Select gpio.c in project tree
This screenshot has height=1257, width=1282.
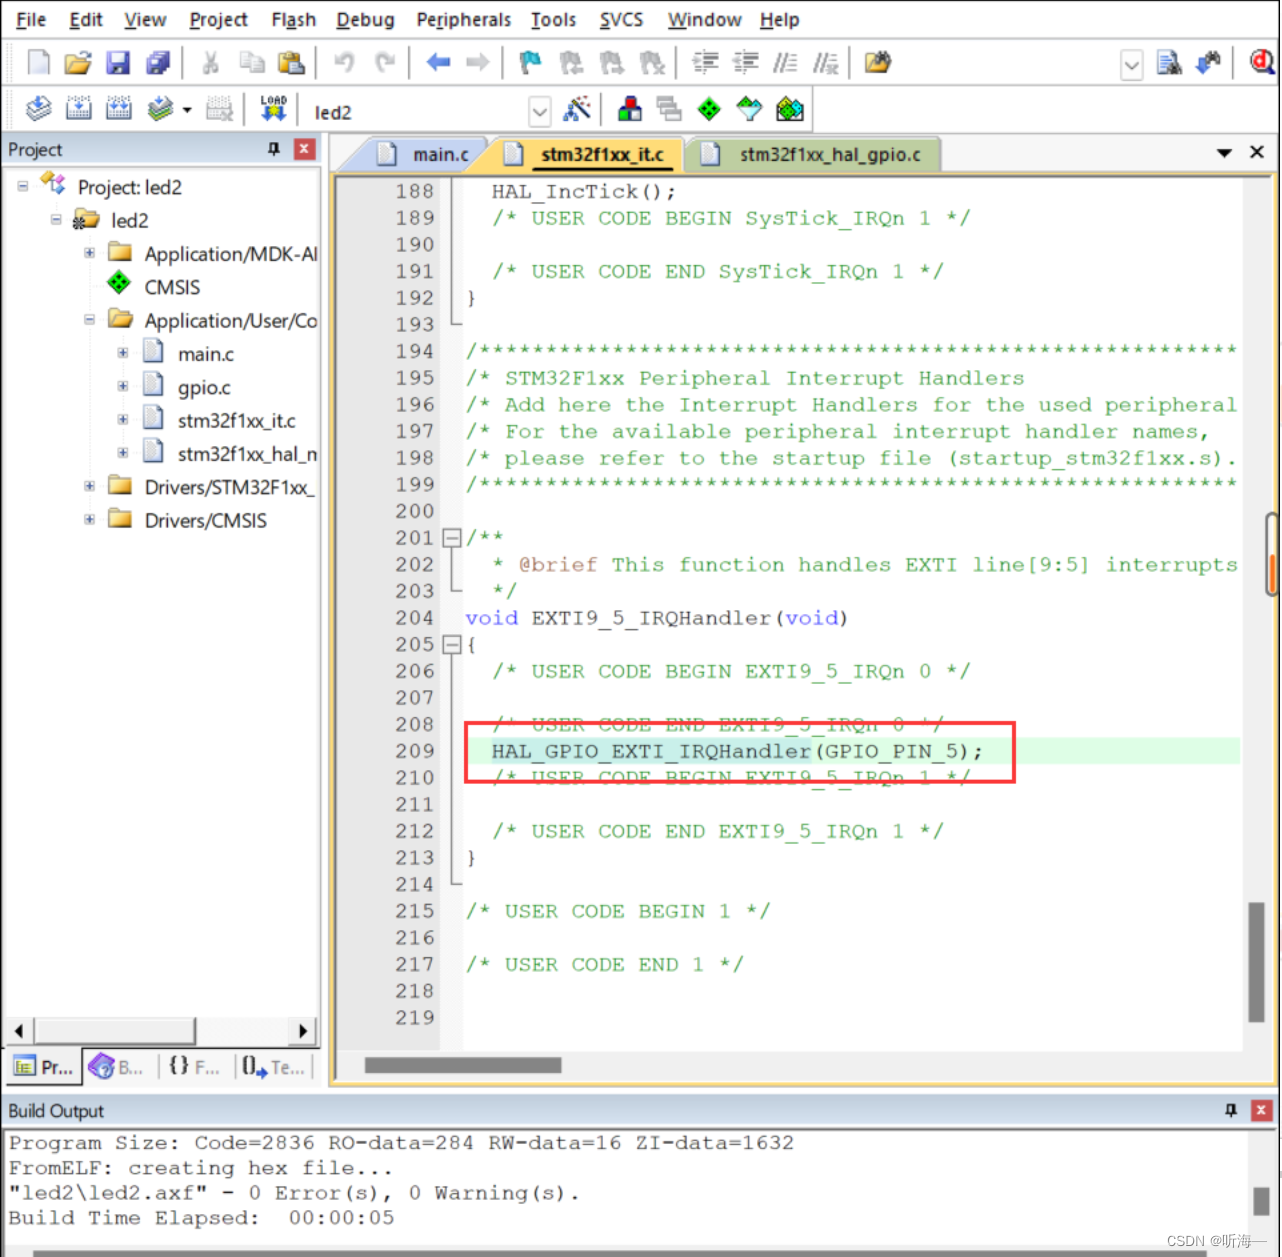coord(204,387)
